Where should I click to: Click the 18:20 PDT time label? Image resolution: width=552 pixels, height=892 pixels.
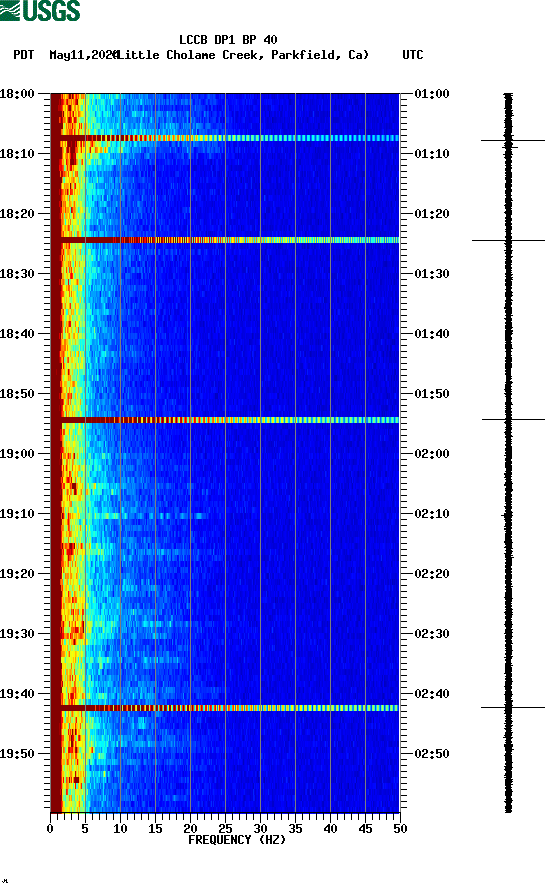17,214
